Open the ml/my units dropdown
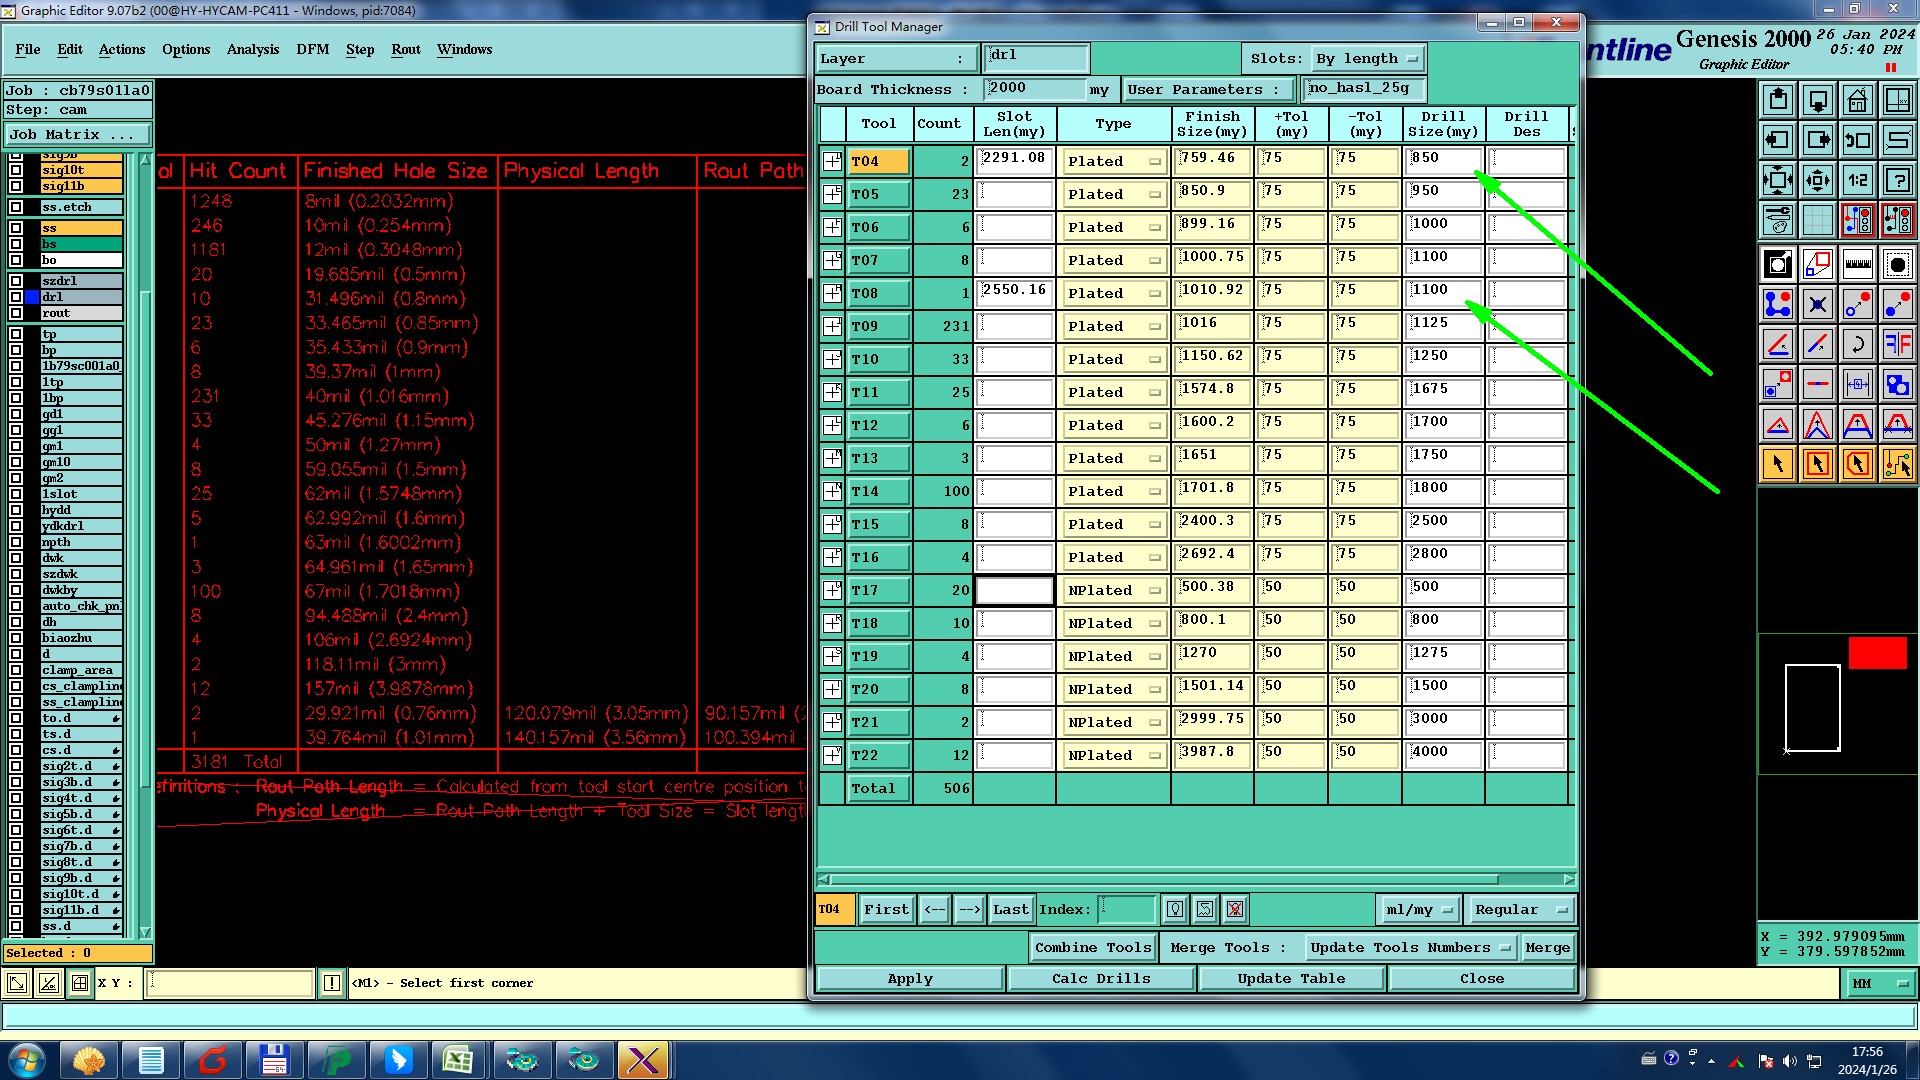The image size is (1920, 1080). tap(1419, 909)
